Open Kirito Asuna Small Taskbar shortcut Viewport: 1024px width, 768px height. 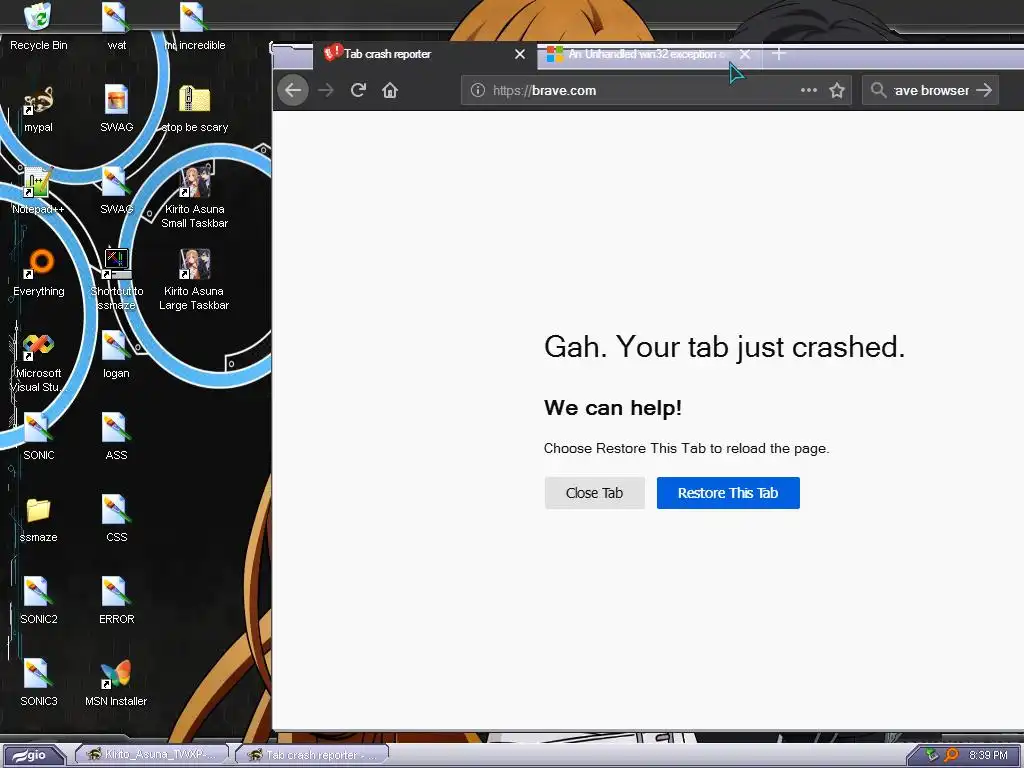tap(195, 197)
